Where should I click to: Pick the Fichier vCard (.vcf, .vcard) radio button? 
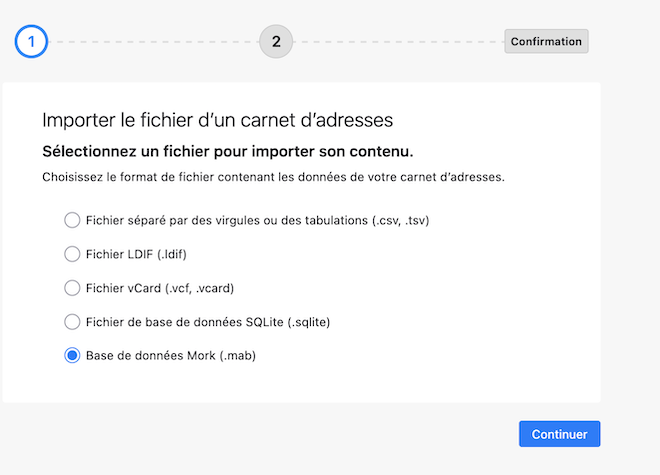tap(72, 288)
